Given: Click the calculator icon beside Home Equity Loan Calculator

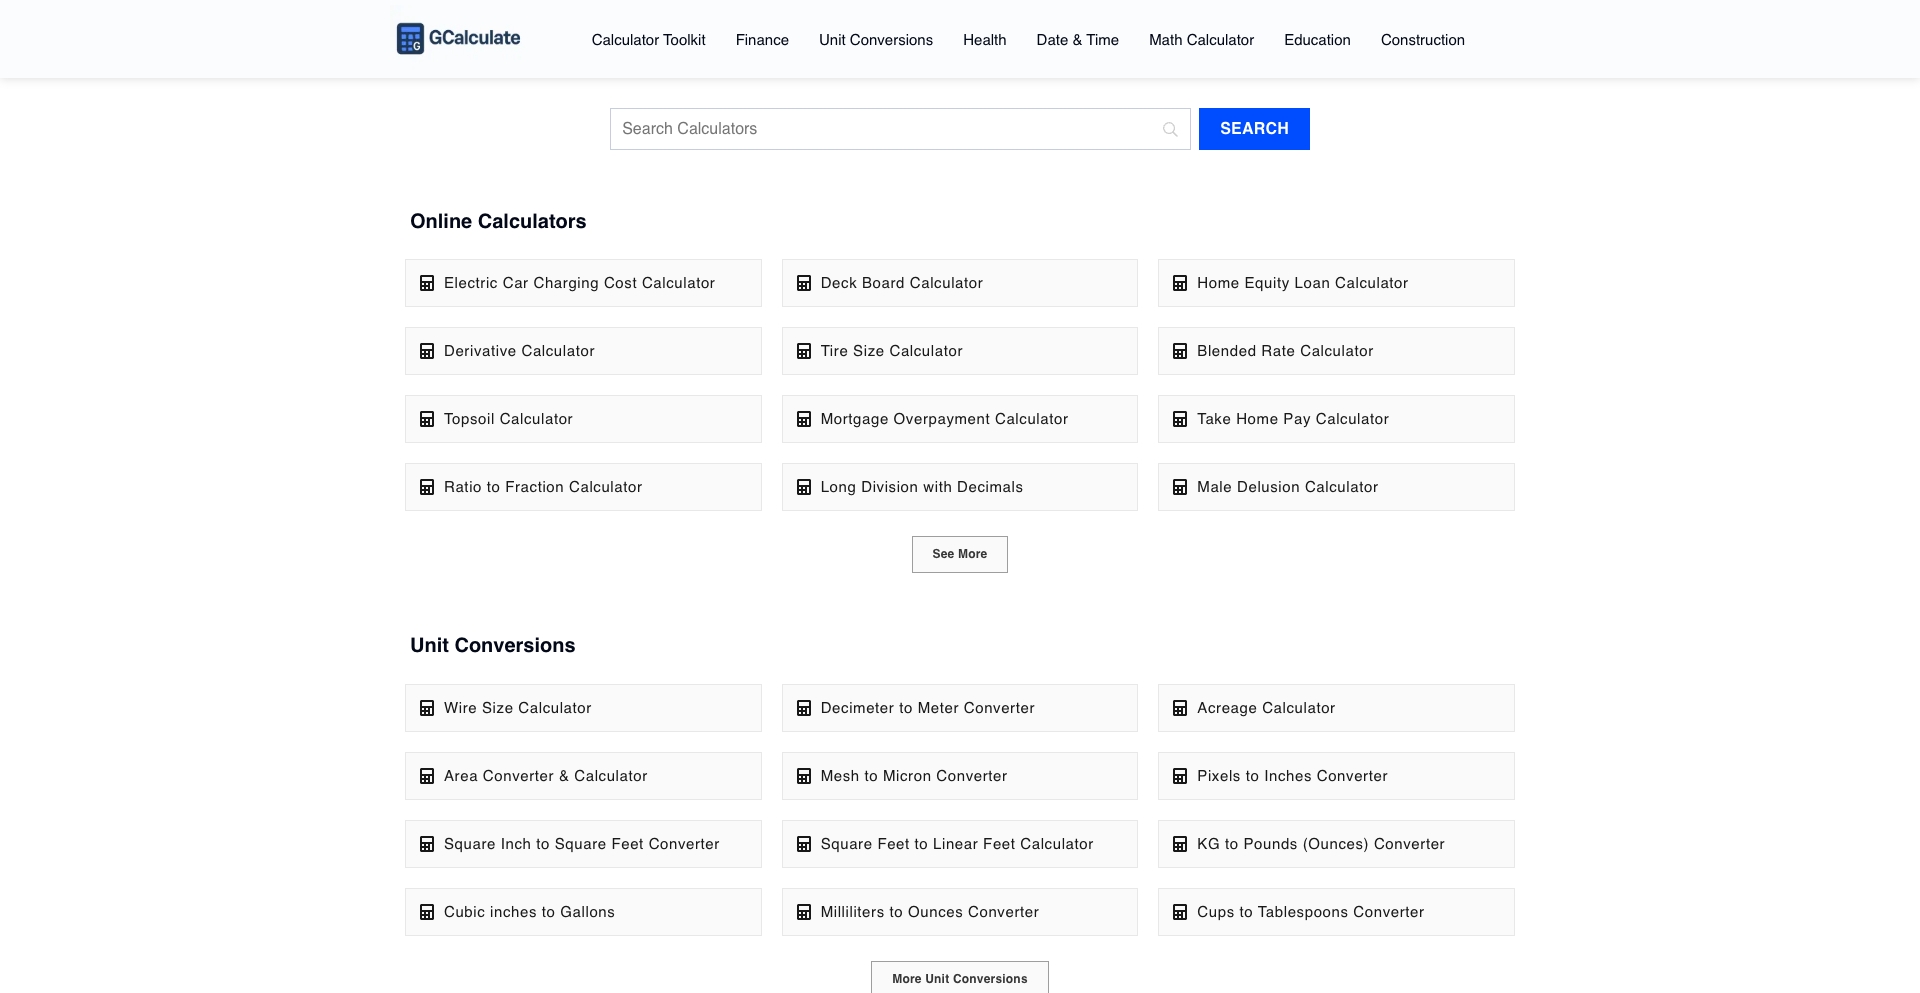Looking at the screenshot, I should (x=1179, y=283).
